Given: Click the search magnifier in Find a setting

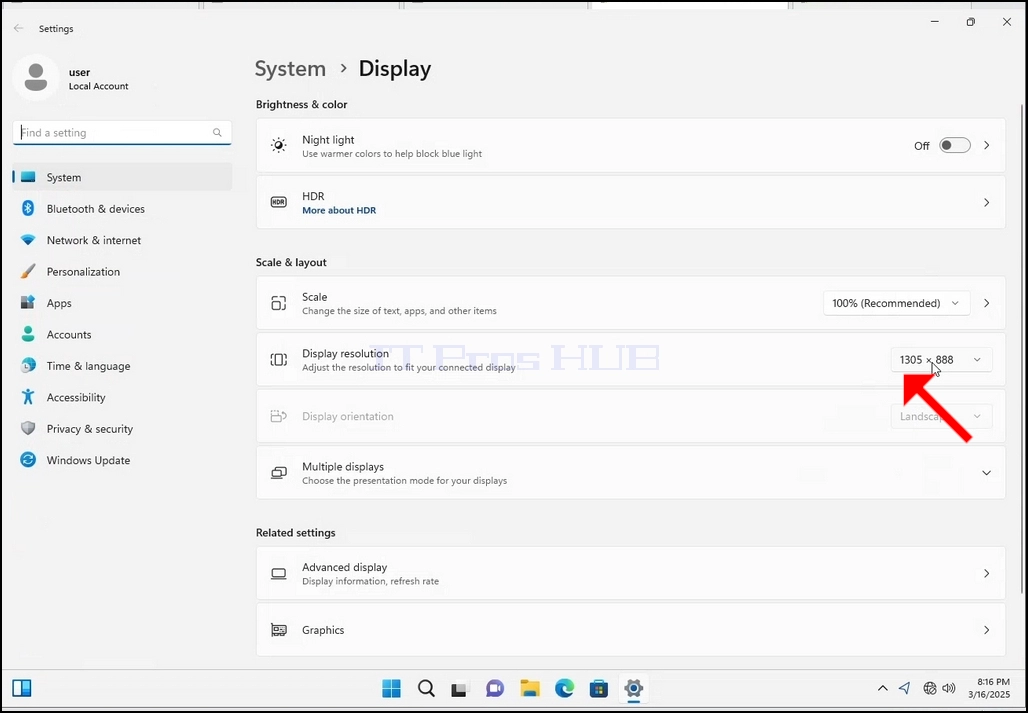Looking at the screenshot, I should pos(217,132).
